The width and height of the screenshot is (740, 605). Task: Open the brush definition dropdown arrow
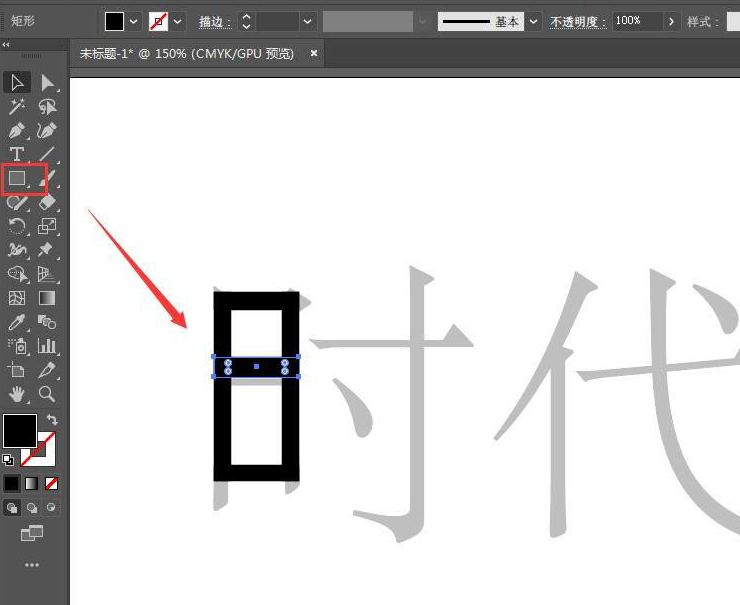click(x=533, y=22)
